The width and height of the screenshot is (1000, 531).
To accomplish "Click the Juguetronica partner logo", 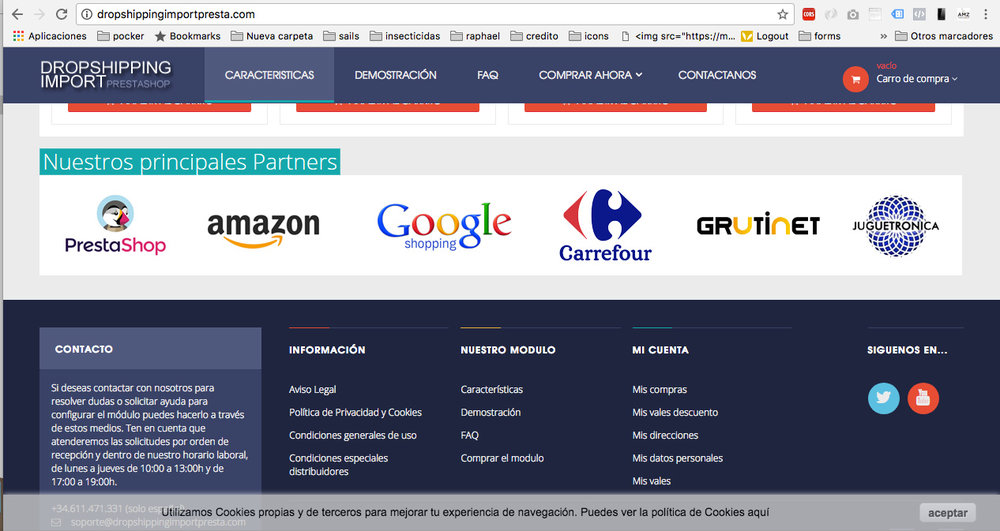I will pyautogui.click(x=896, y=226).
